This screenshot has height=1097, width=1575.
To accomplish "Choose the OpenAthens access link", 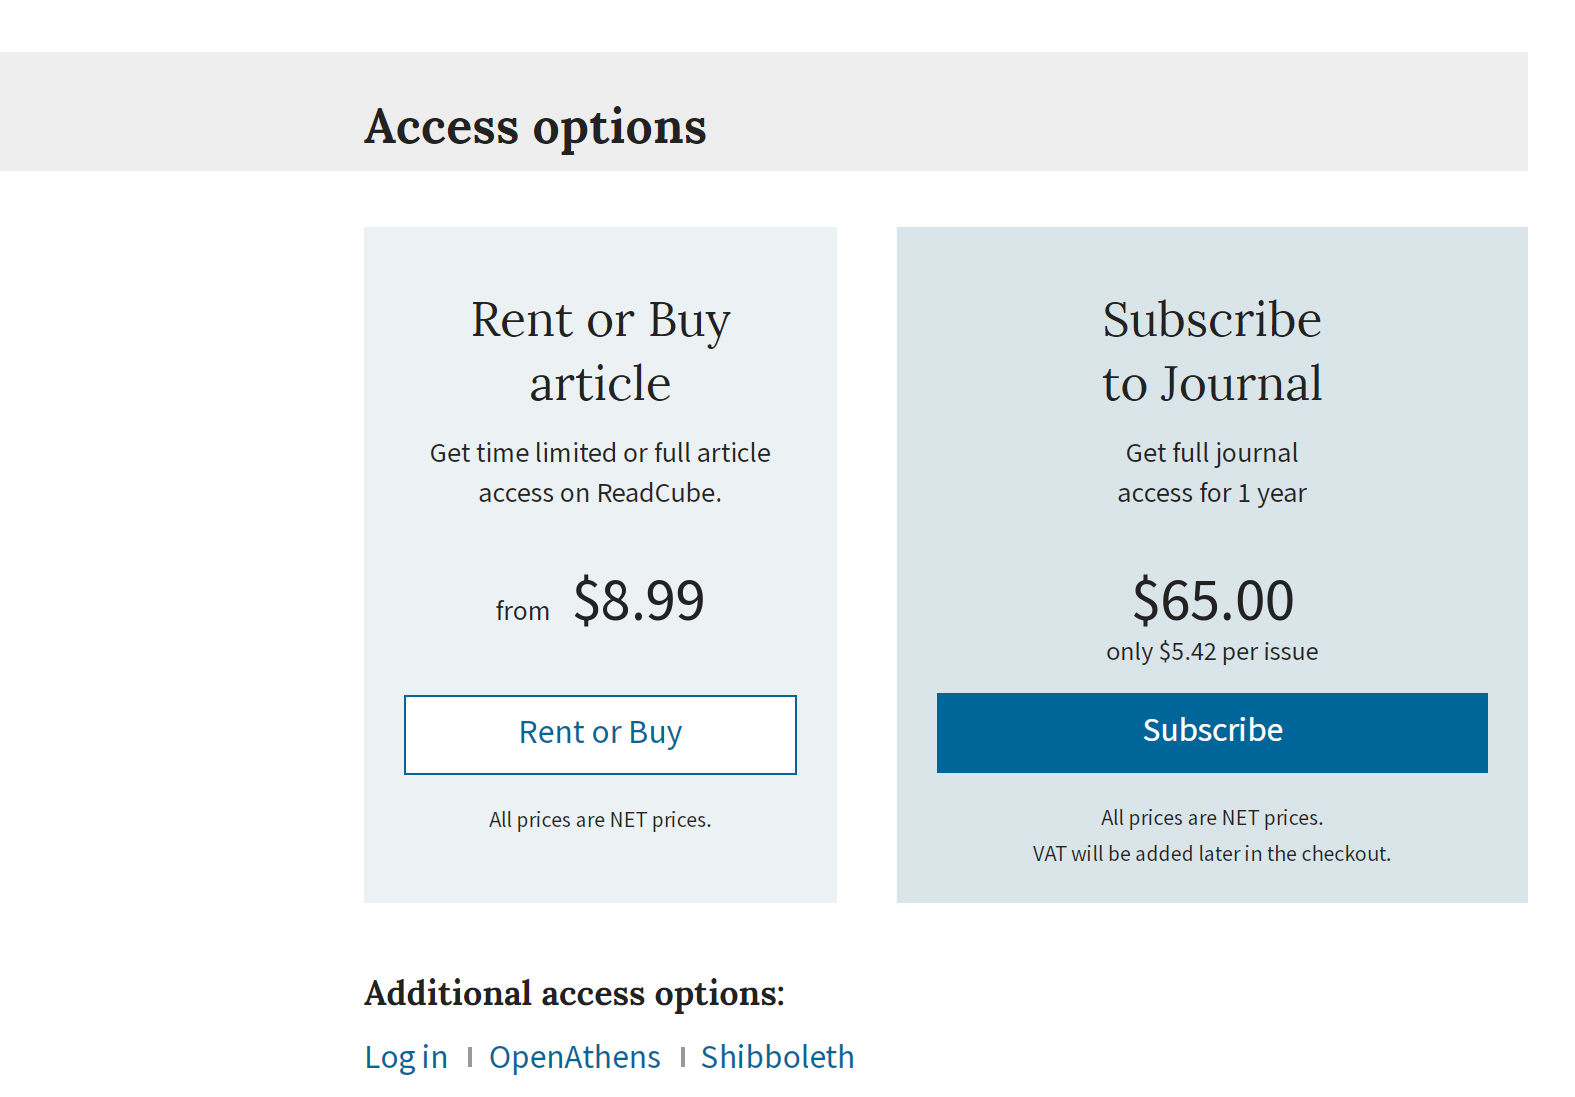I will [575, 1057].
